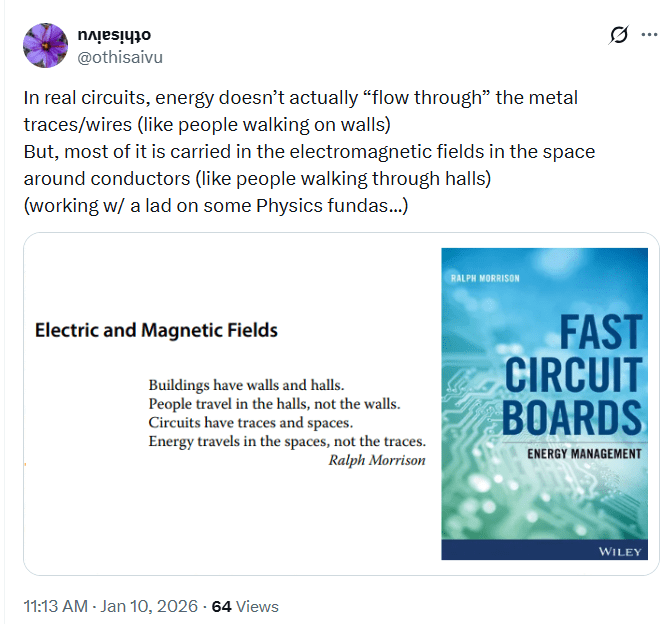
Task: Open the Grok slashed-circle icon
Action: 619,35
